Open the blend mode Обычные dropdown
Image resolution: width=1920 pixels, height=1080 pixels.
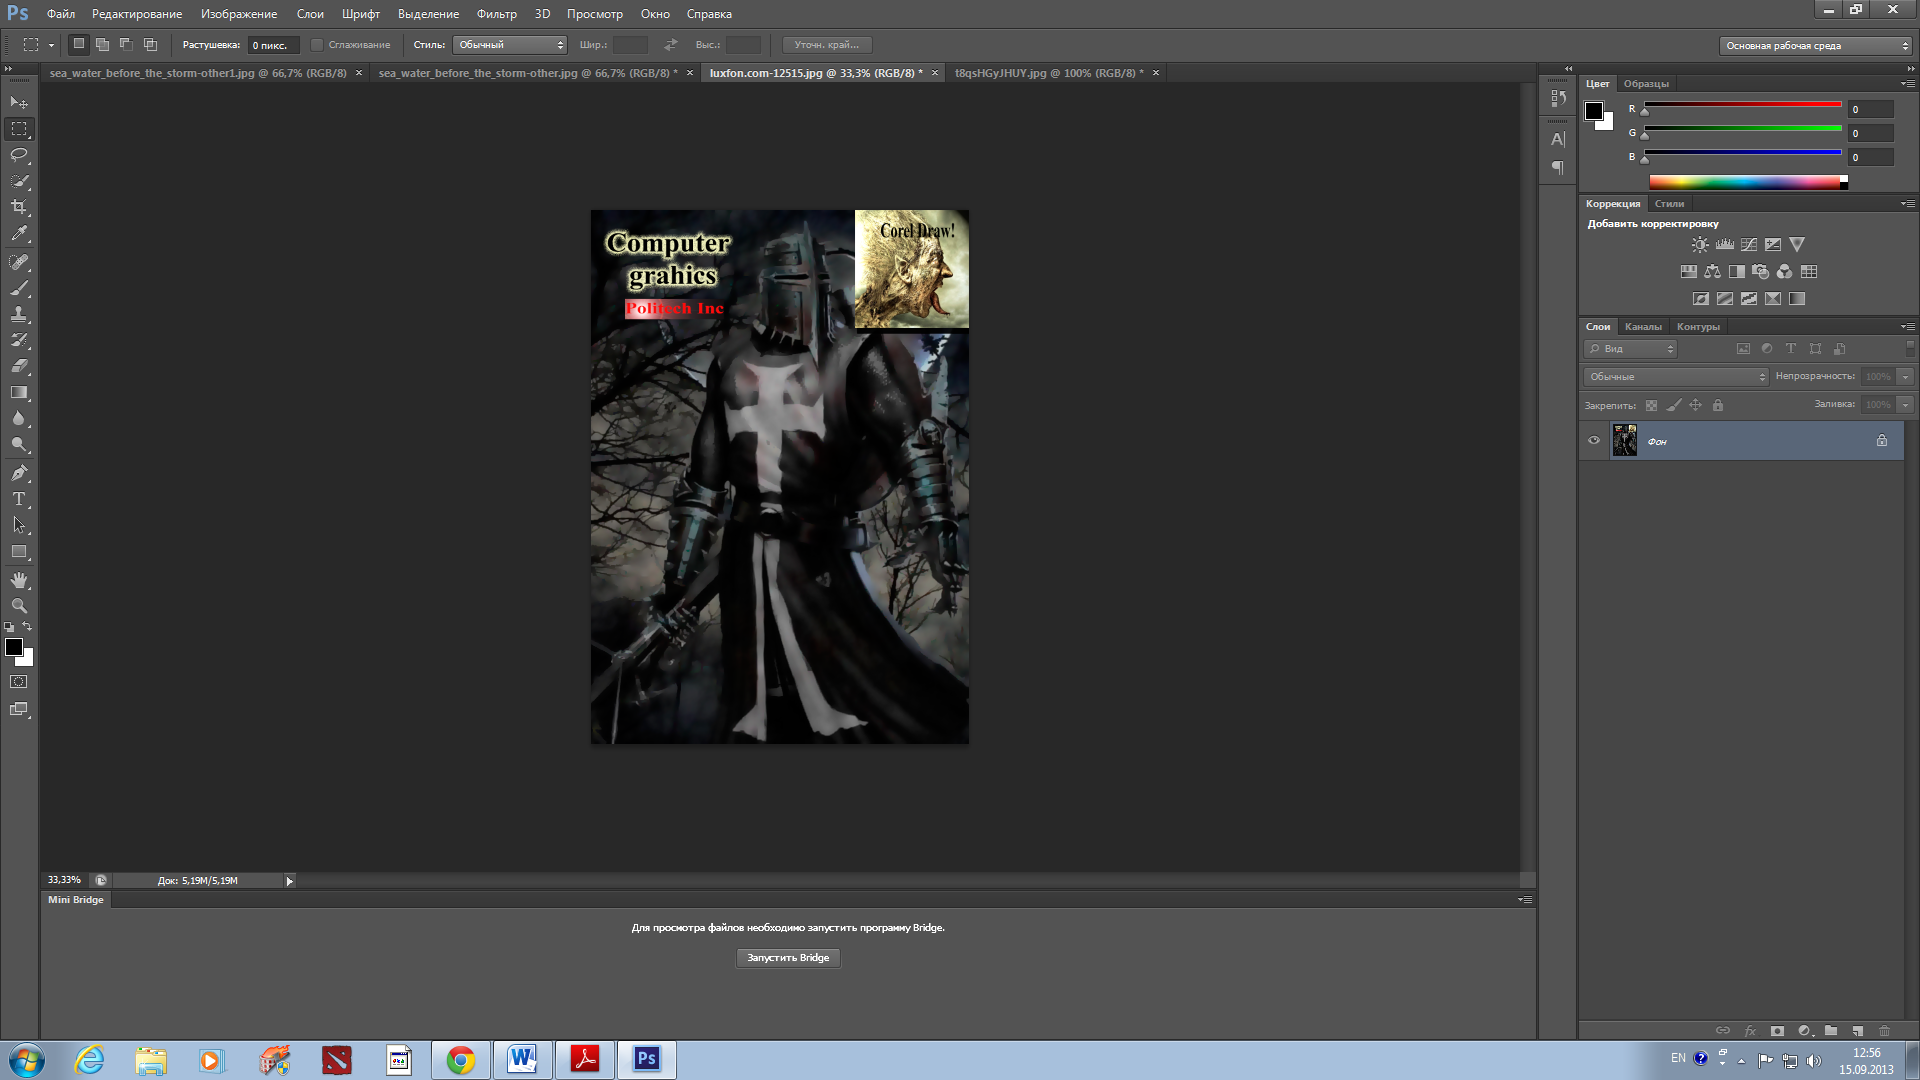pyautogui.click(x=1677, y=377)
